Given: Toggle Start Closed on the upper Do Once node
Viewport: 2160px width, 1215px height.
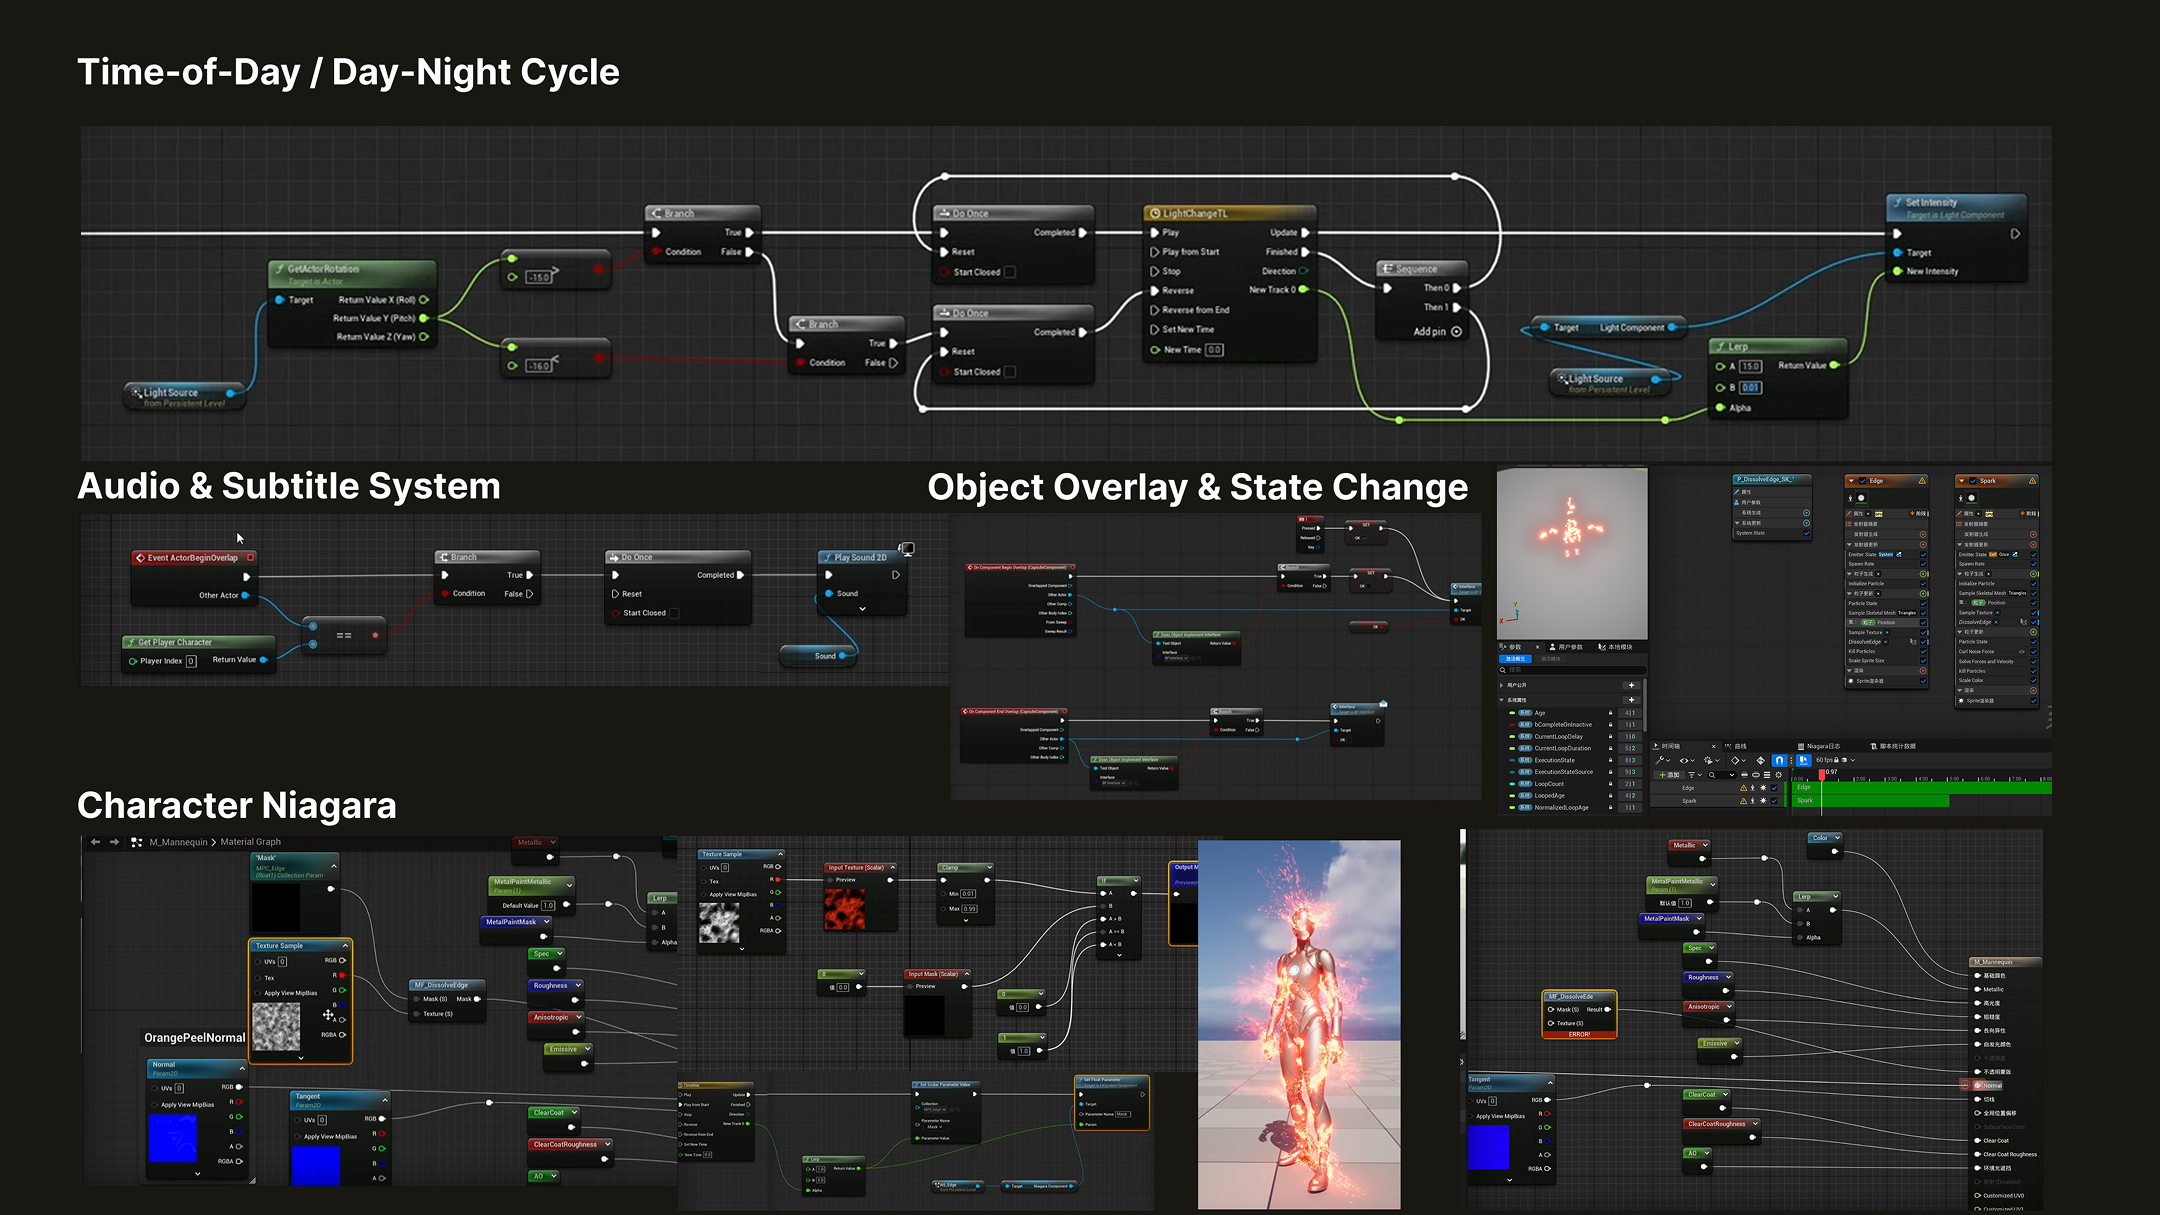Looking at the screenshot, I should click(1010, 272).
